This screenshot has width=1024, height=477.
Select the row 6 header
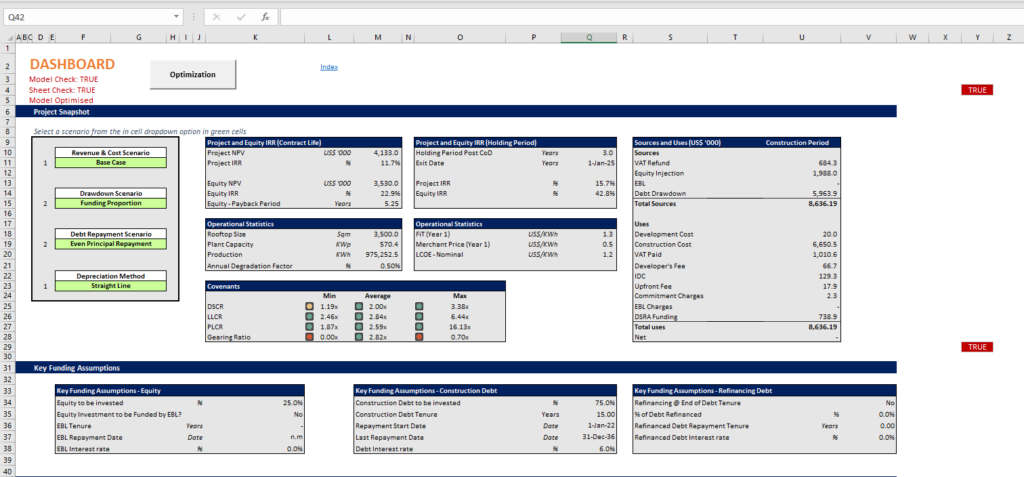pos(8,112)
